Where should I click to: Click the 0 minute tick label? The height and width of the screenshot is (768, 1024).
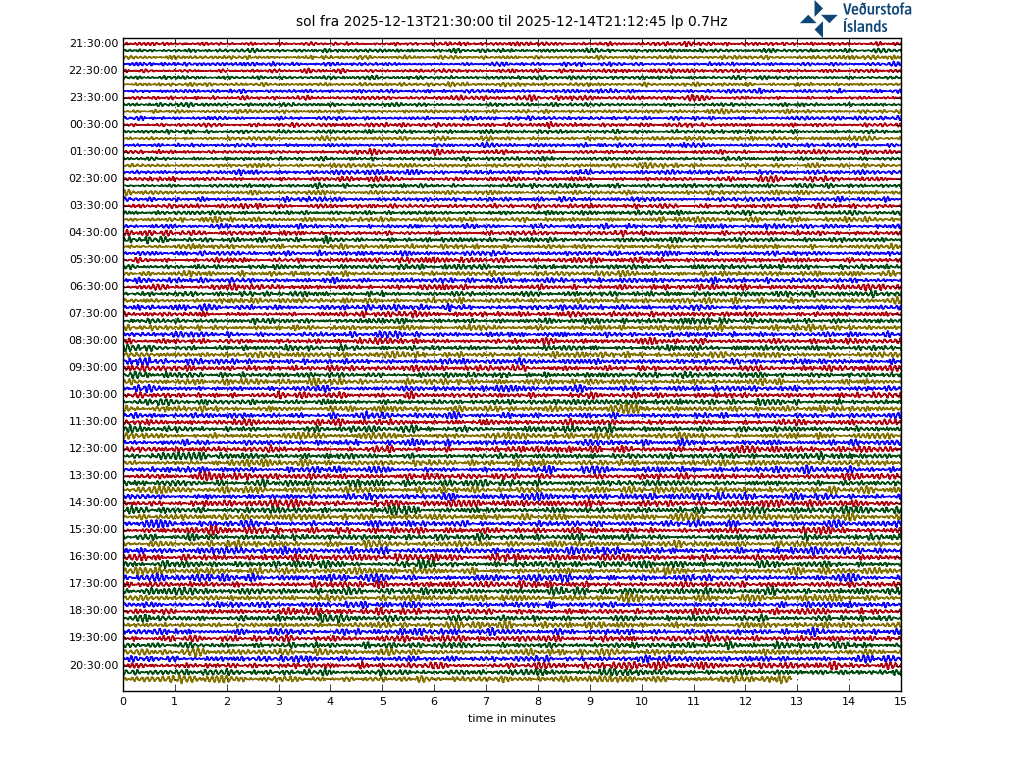point(123,701)
